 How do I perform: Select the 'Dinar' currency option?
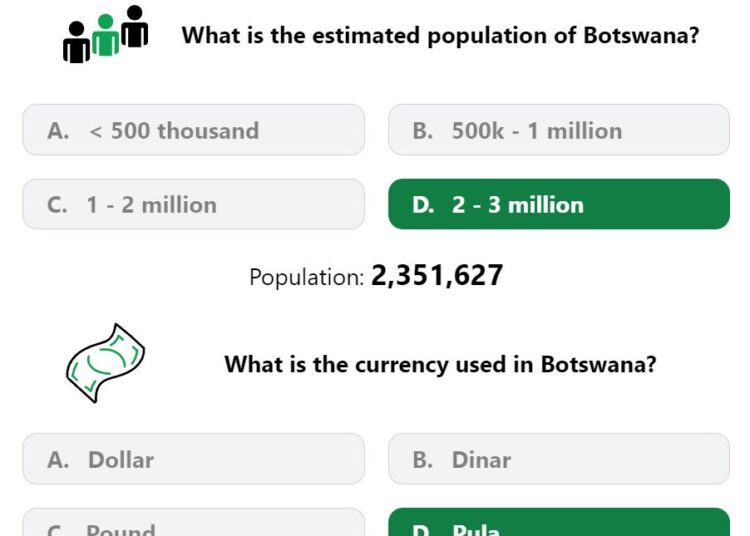pos(559,459)
